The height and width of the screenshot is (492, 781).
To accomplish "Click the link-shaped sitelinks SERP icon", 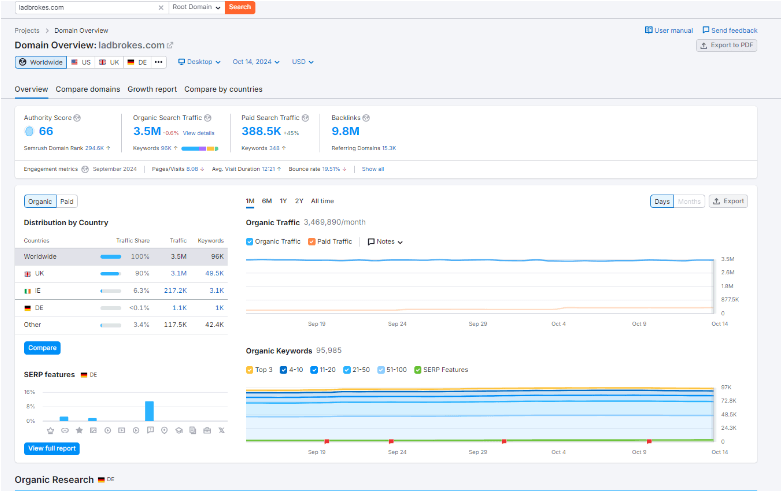I will pyautogui.click(x=65, y=431).
